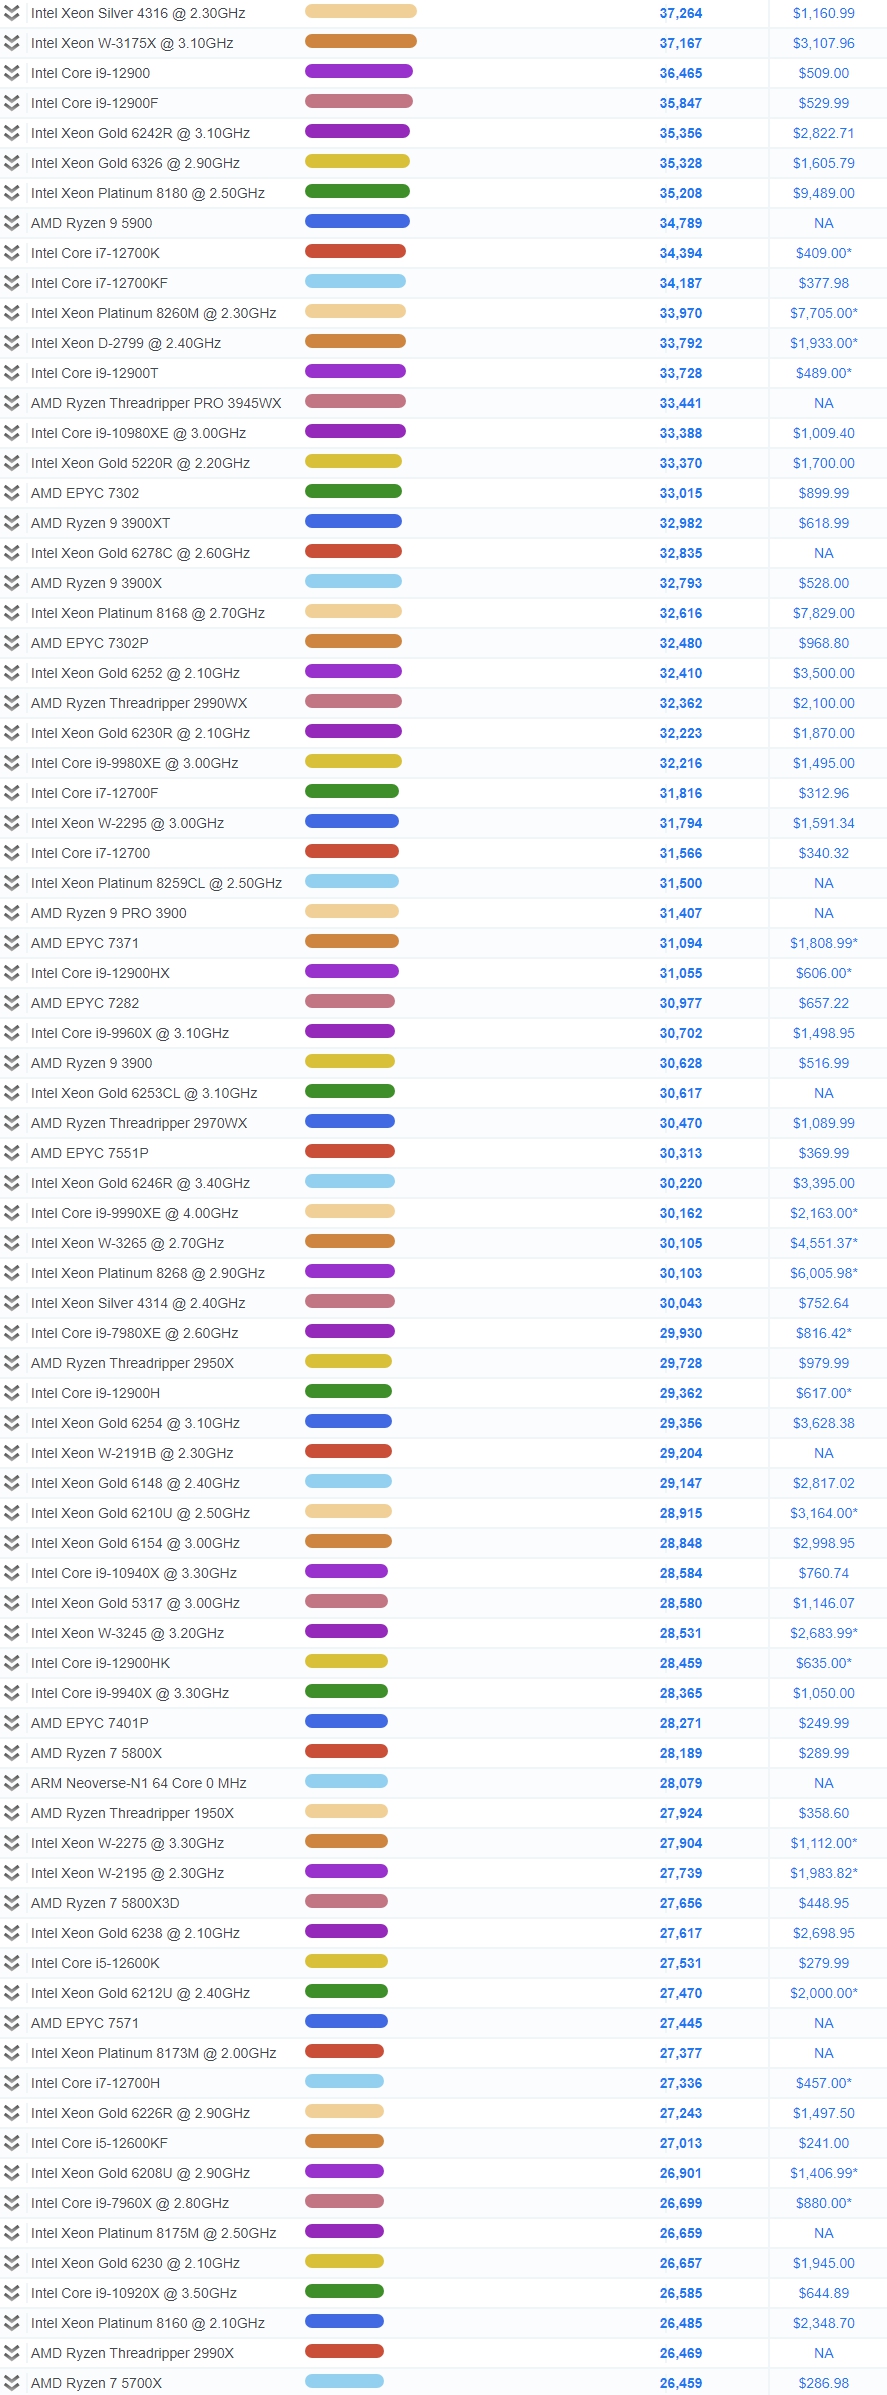Open Intel Core i9-12900HX link
The image size is (887, 2395).
pyautogui.click(x=100, y=973)
